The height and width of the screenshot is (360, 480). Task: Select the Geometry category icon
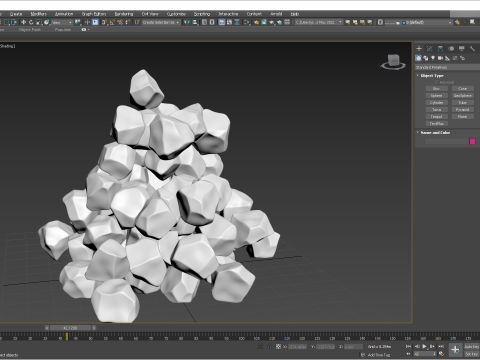(418, 58)
